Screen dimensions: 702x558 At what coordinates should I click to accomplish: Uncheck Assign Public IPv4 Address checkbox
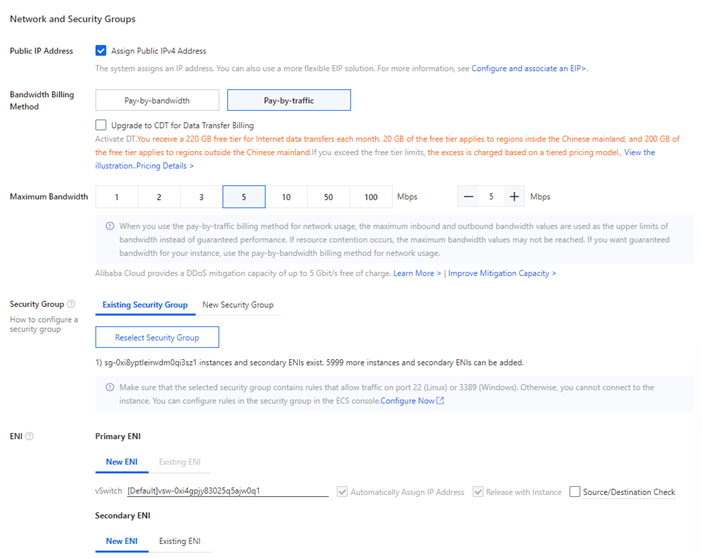pos(101,51)
